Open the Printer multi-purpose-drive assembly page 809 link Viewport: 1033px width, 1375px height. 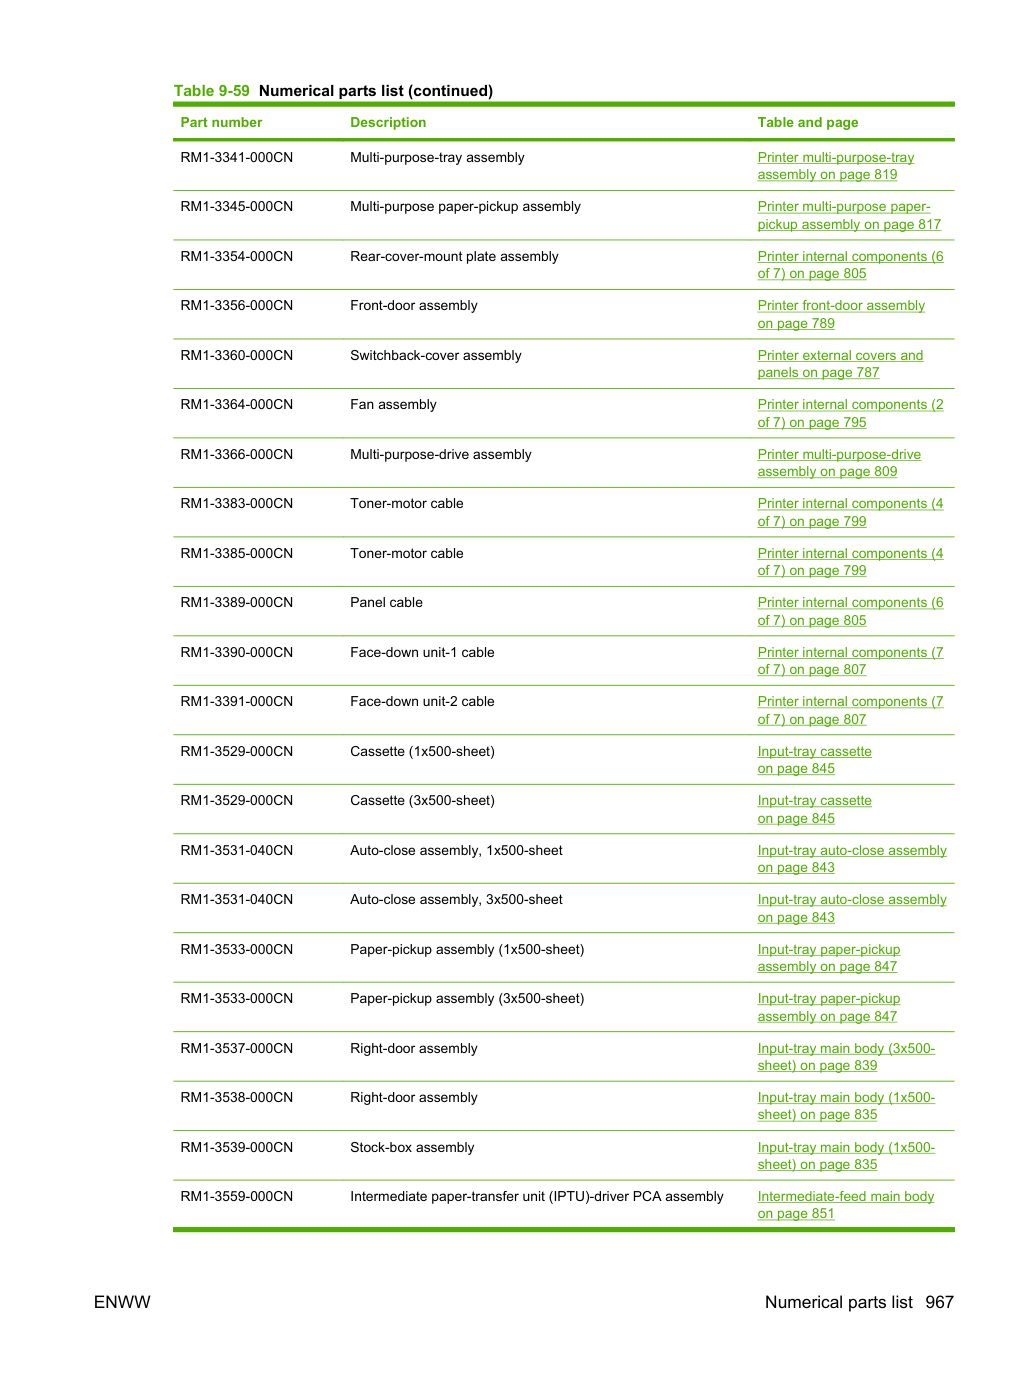pyautogui.click(x=839, y=463)
